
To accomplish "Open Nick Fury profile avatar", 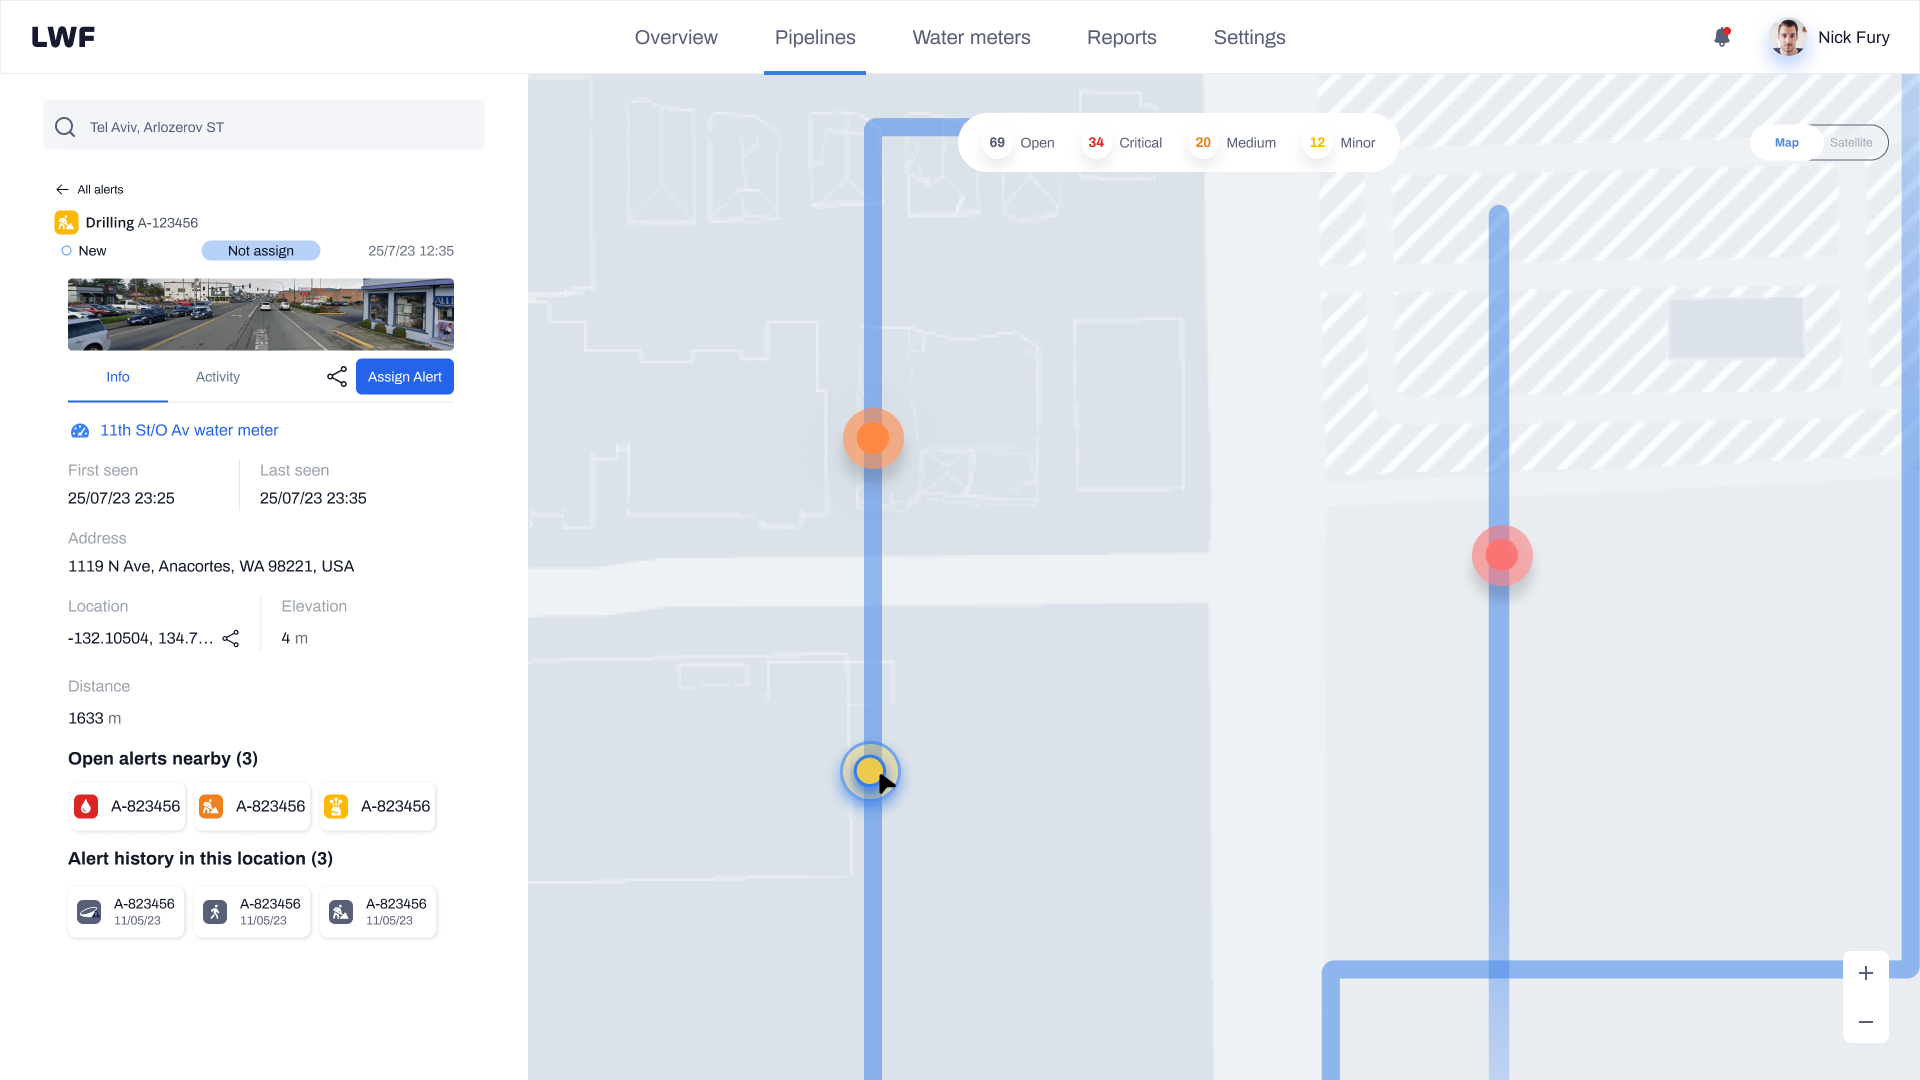I will (x=1788, y=37).
